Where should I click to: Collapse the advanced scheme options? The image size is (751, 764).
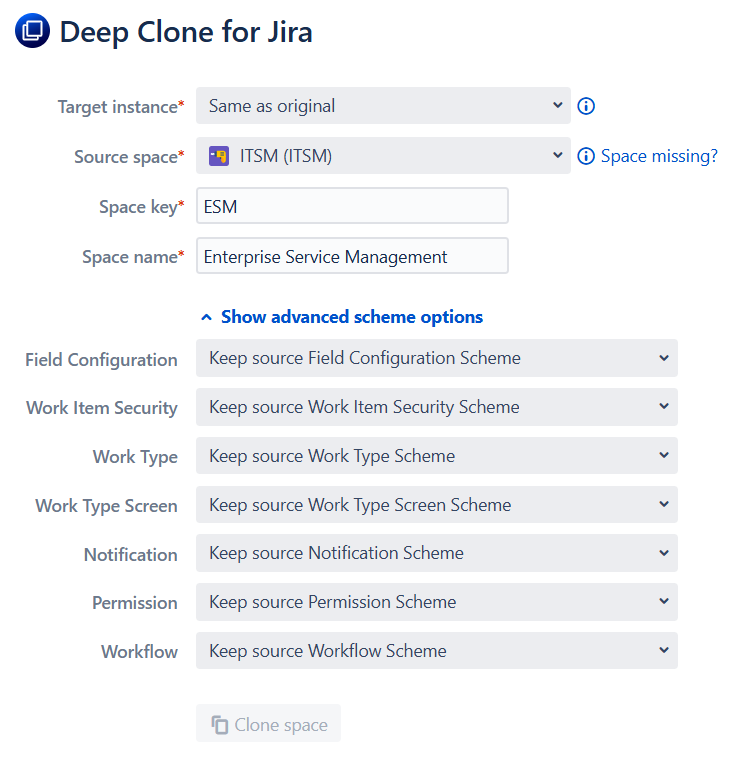(x=342, y=317)
